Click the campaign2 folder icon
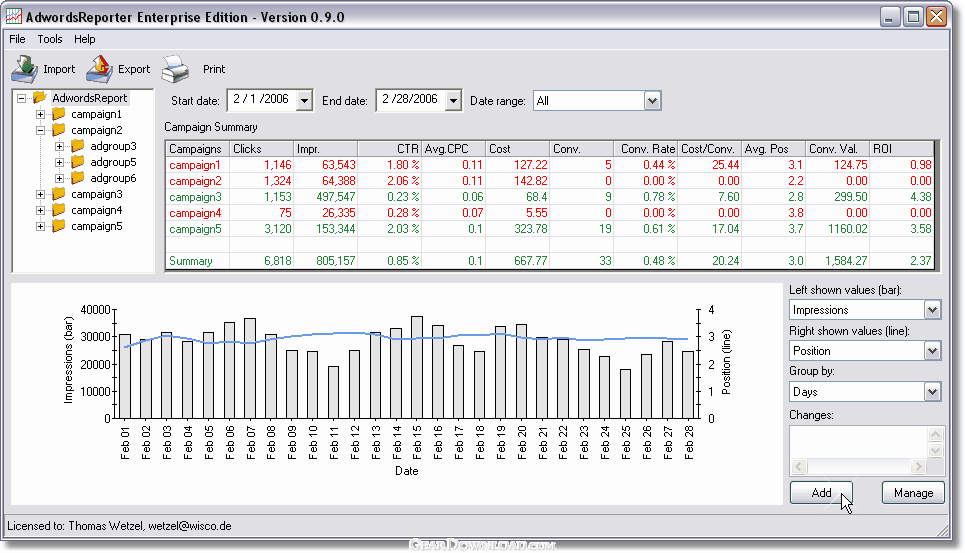965x553 pixels. click(58, 130)
